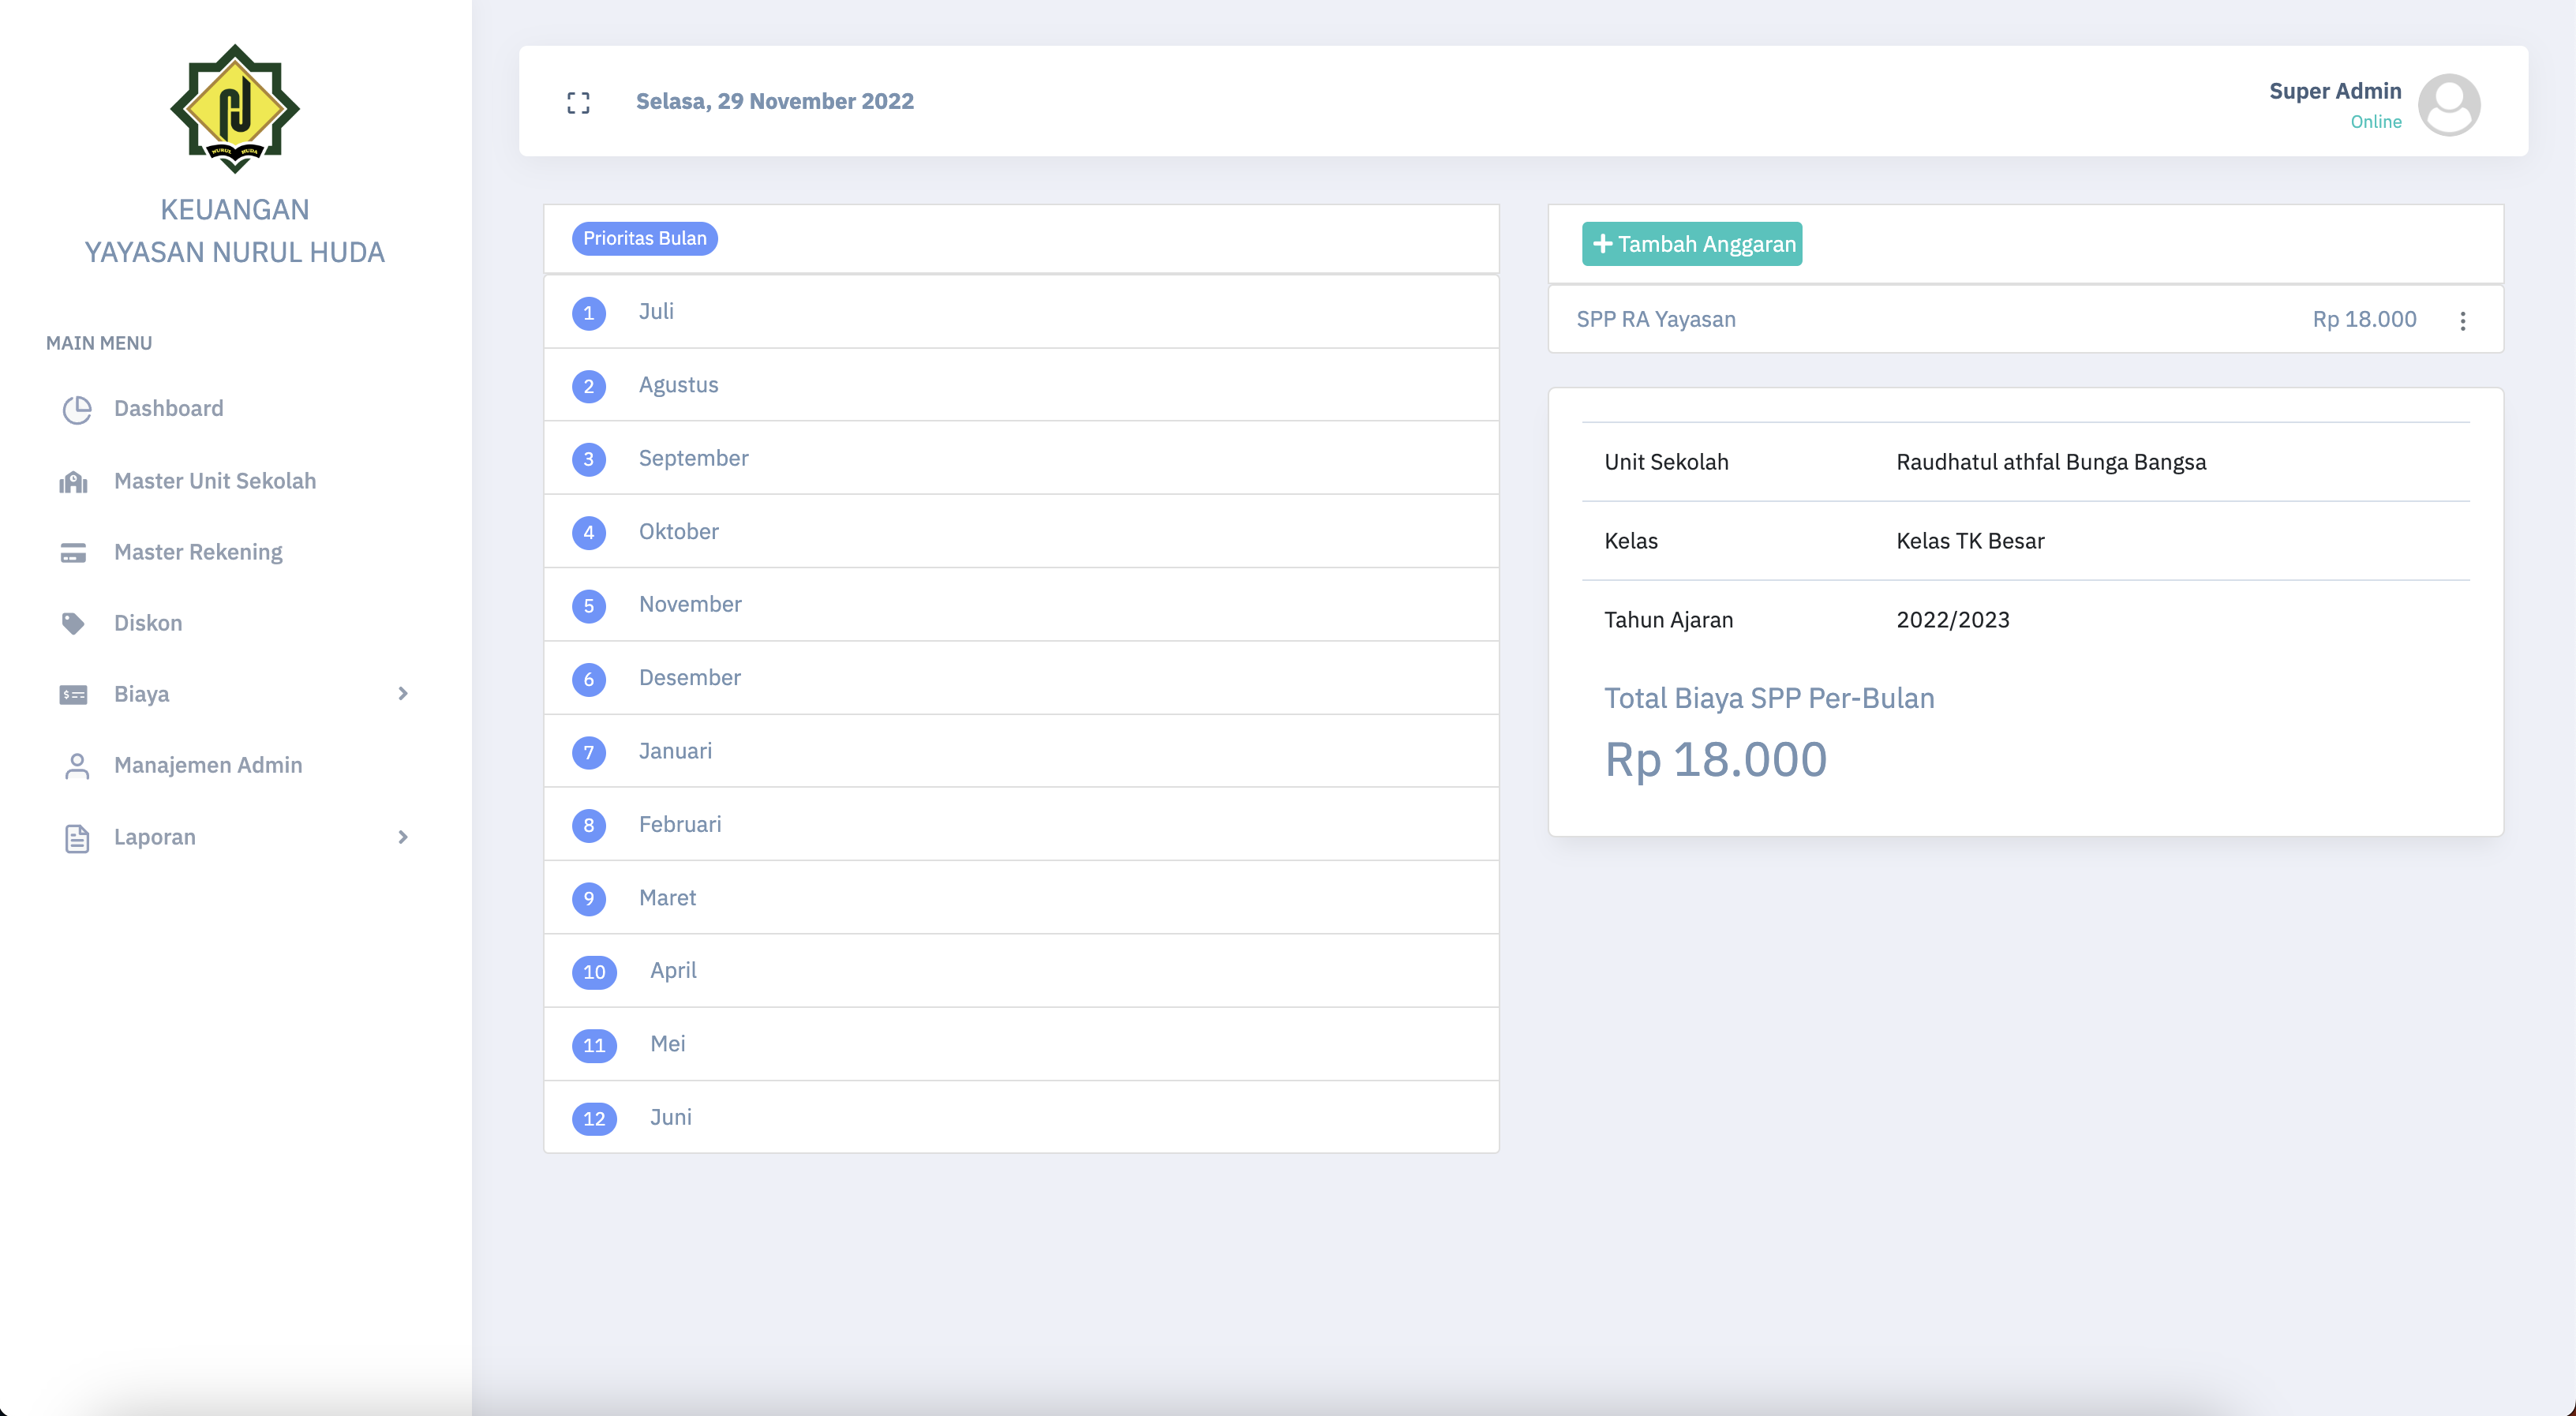Click the Master Rekening card icon
Image resolution: width=2576 pixels, height=1416 pixels.
pyautogui.click(x=74, y=553)
